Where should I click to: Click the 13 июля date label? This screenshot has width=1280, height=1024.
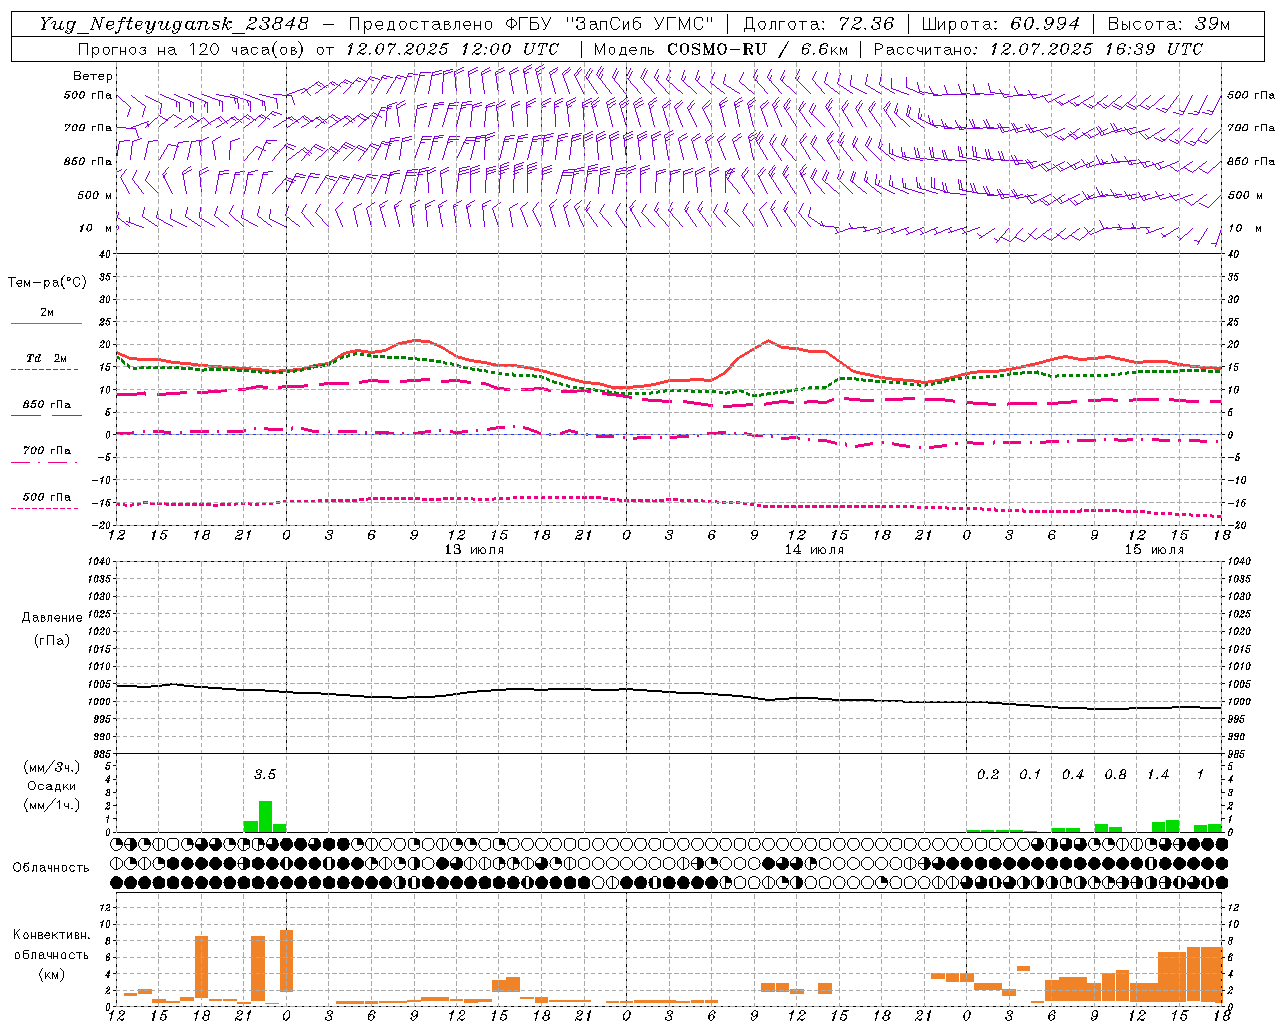[474, 550]
